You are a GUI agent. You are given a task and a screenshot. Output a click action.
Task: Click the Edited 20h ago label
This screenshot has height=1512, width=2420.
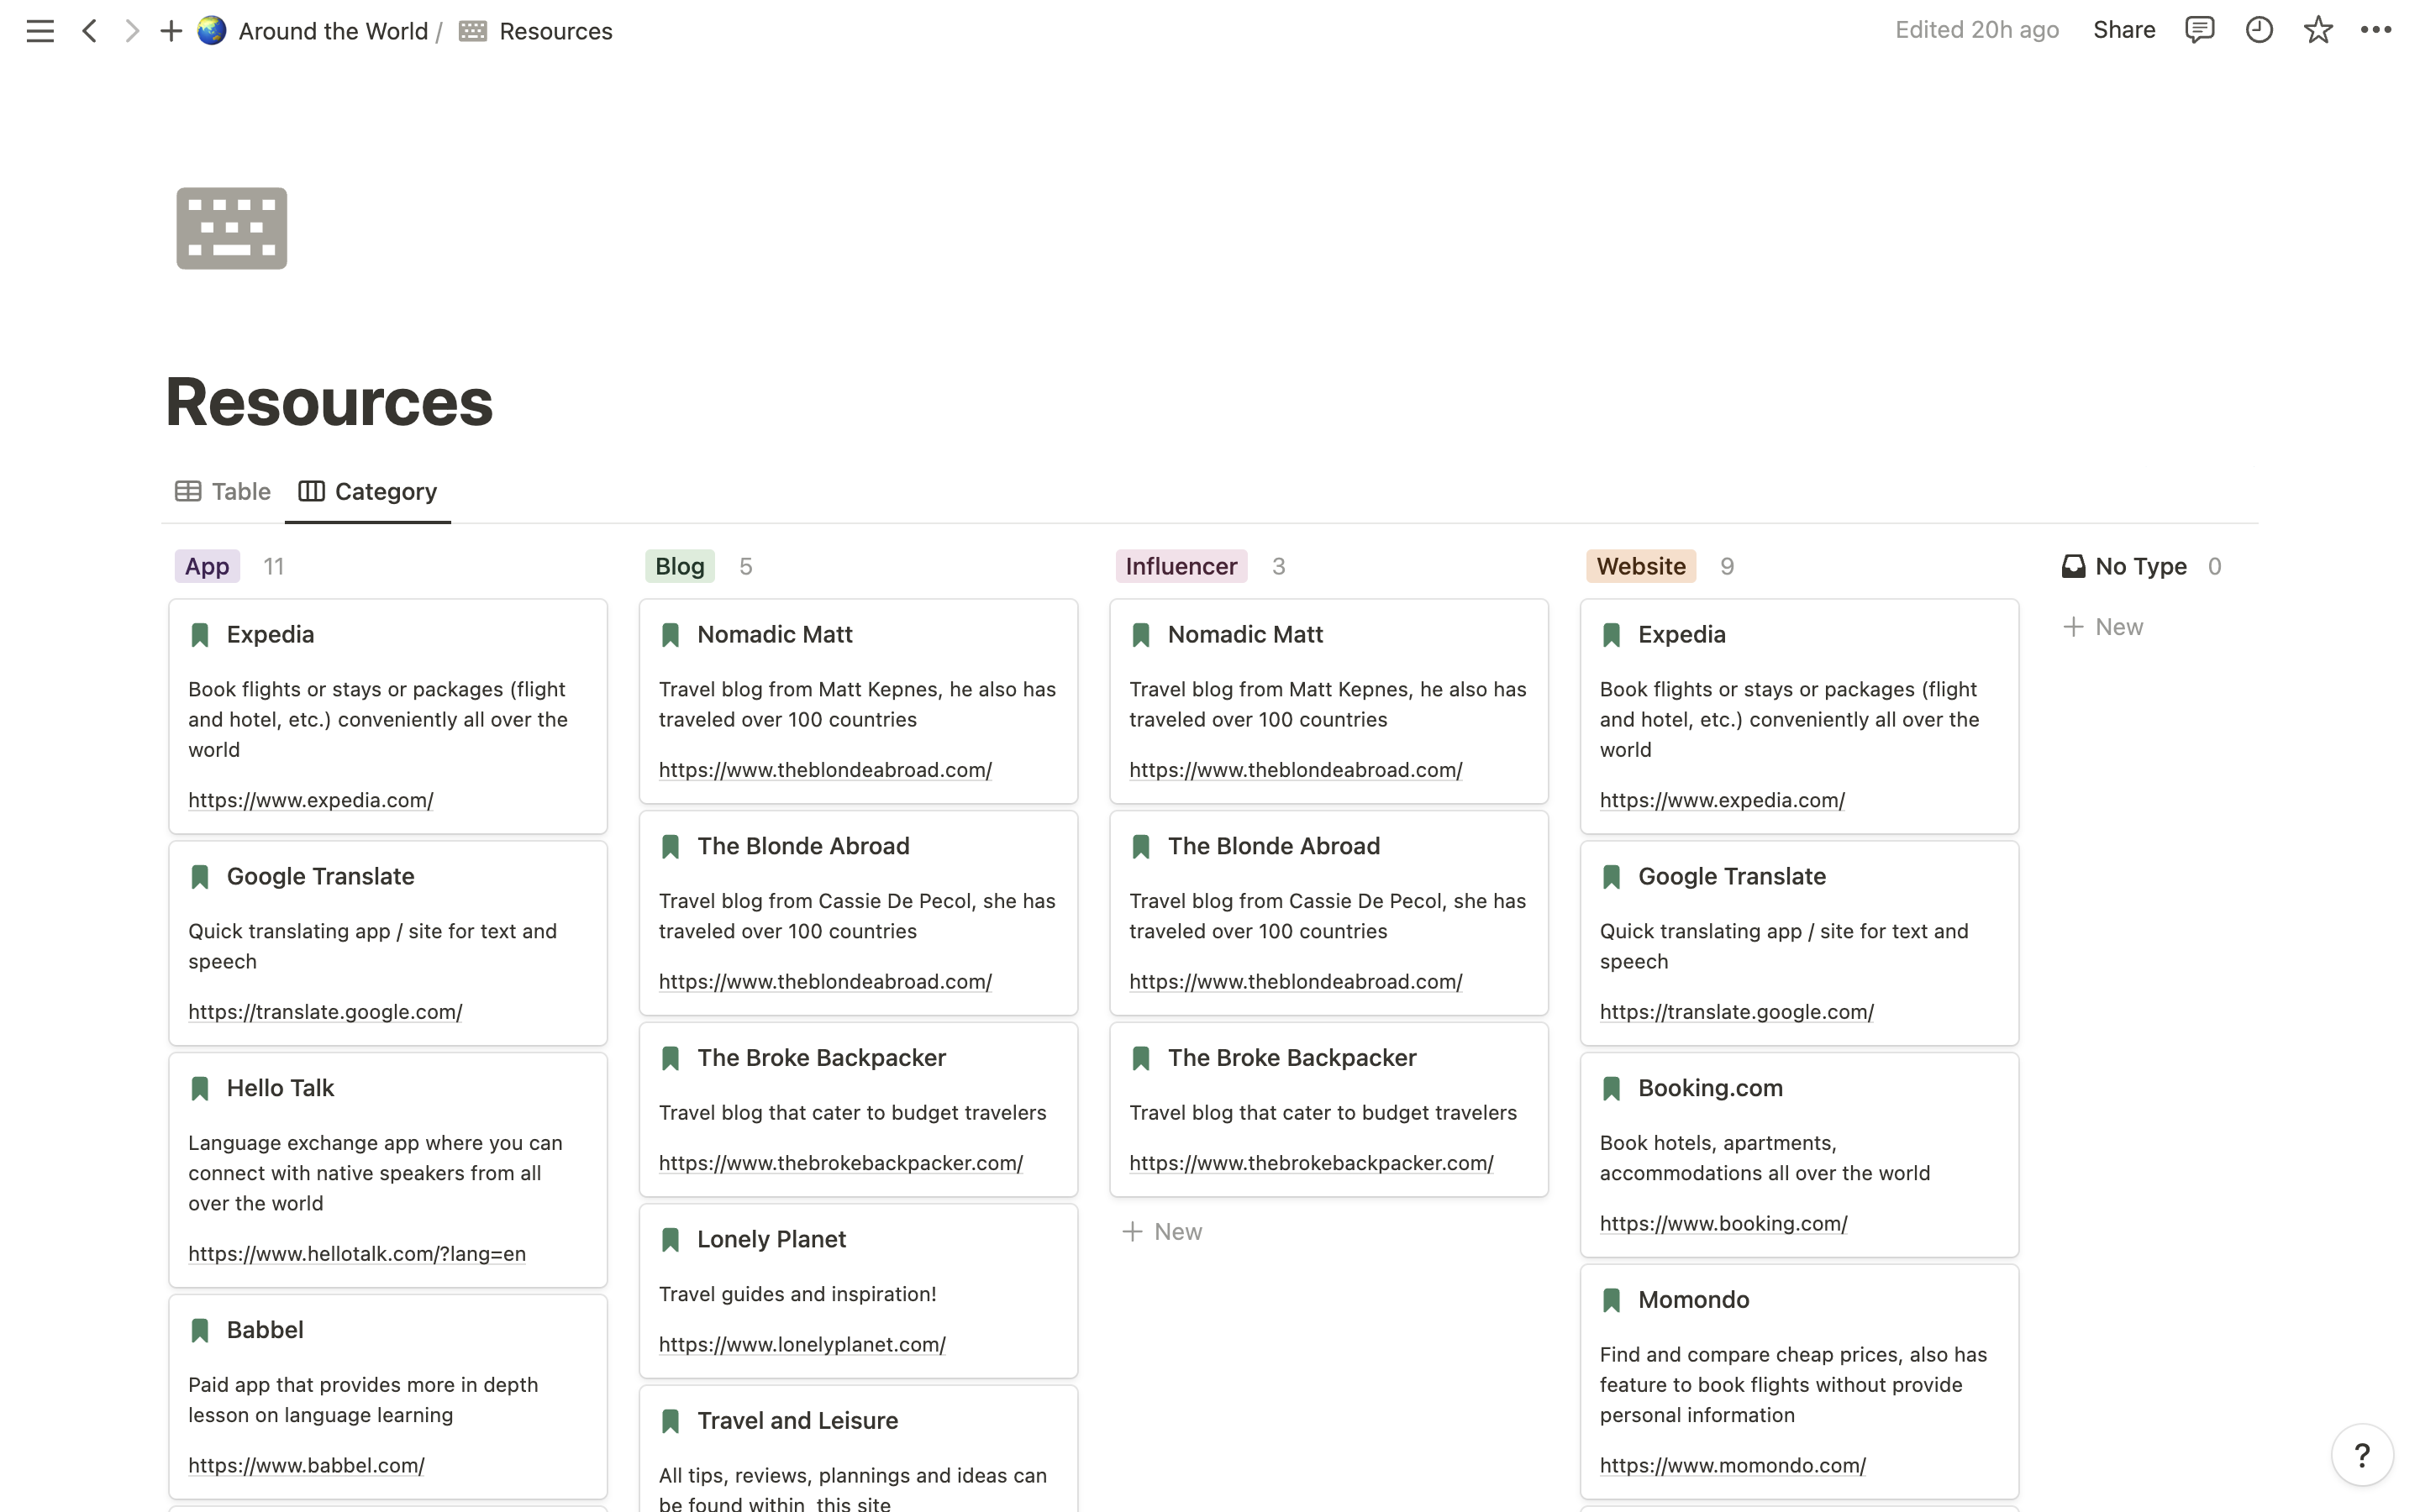click(x=1977, y=30)
